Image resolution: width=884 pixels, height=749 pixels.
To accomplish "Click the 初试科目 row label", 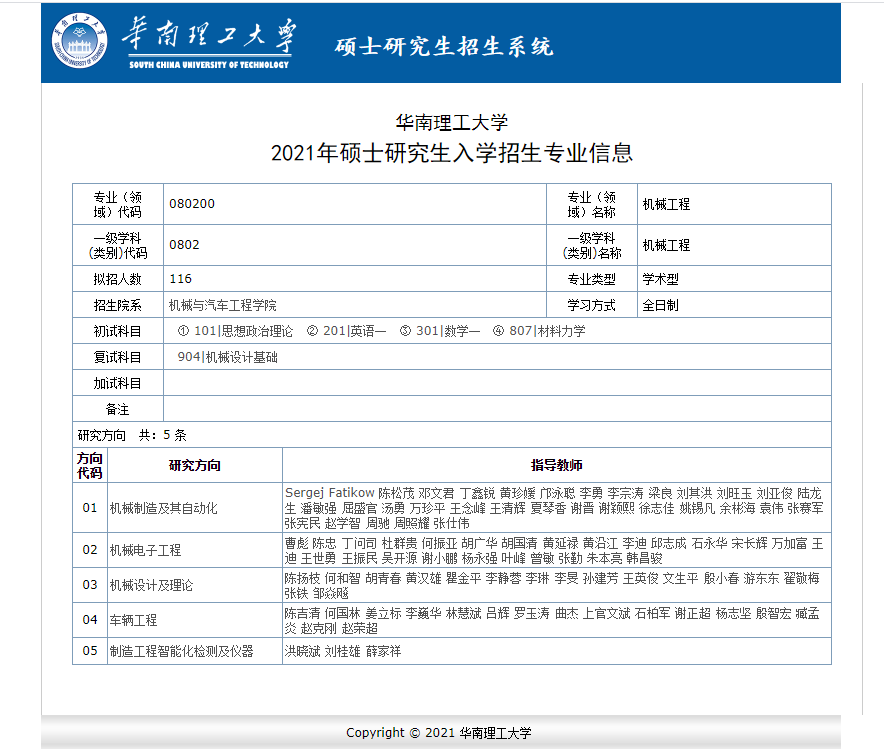I will tap(117, 331).
